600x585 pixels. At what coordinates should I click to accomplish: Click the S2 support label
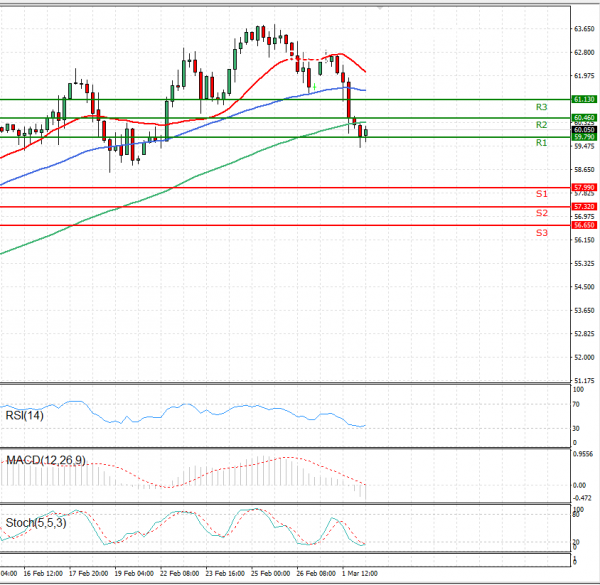pyautogui.click(x=541, y=213)
